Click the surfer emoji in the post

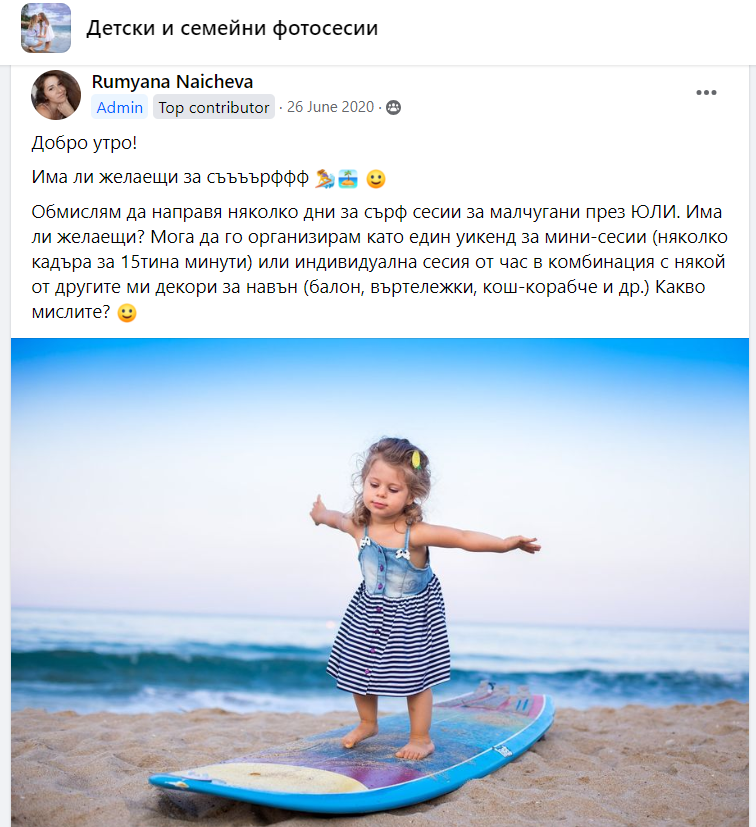(324, 179)
